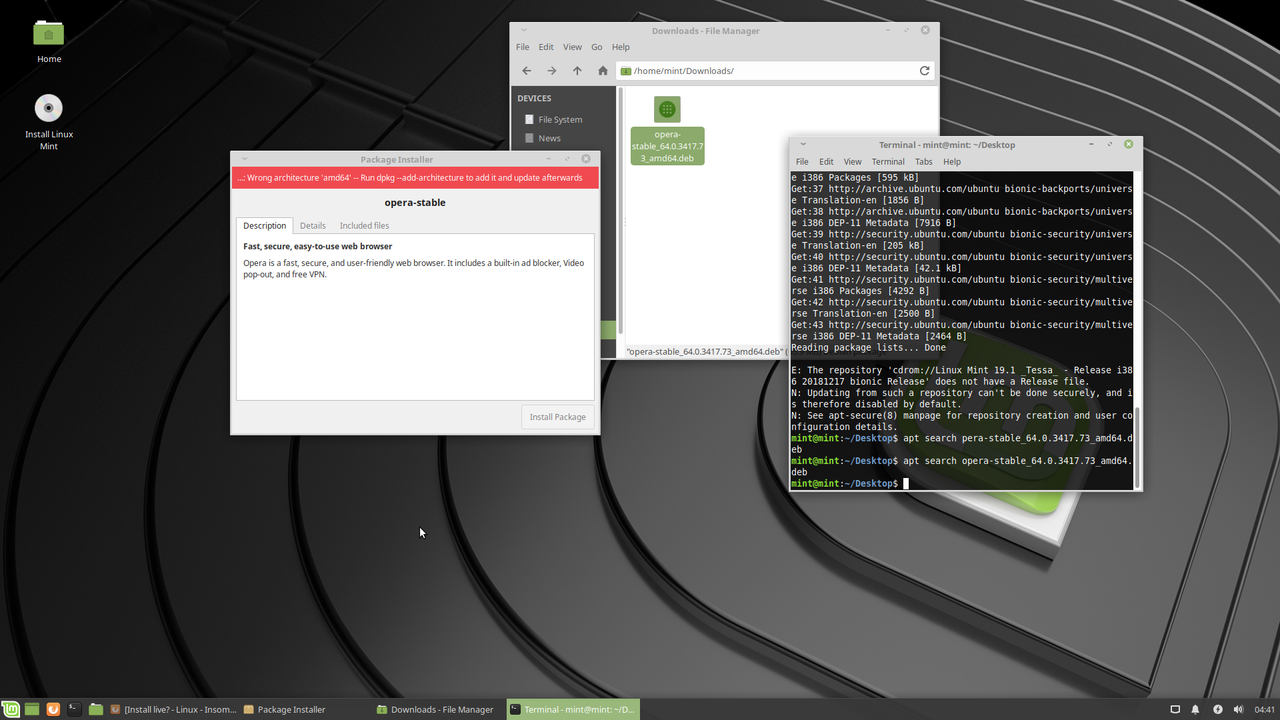
Task: Reload the Downloads folder view
Action: pos(924,71)
